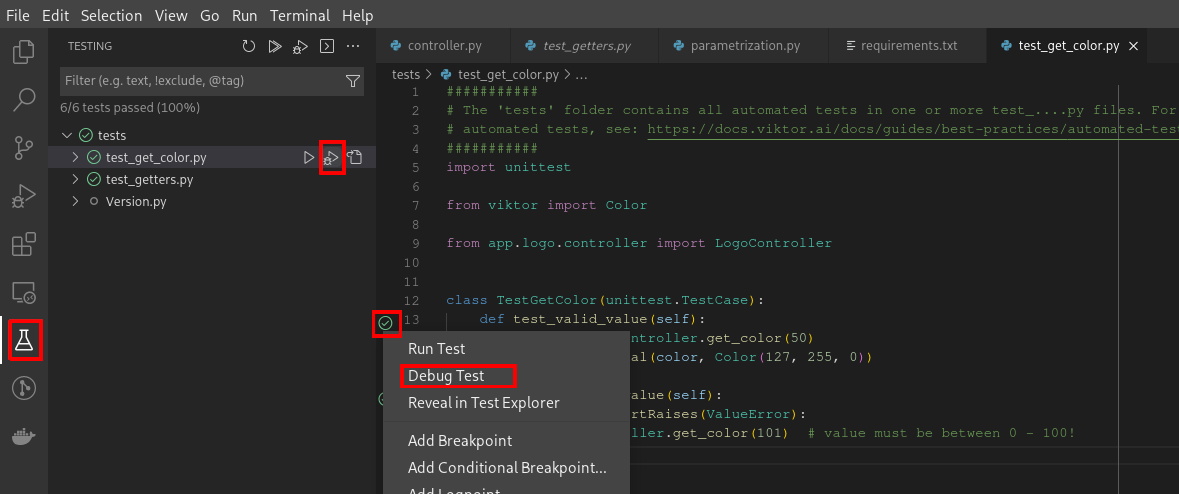Switch to the parametrization.py tab

coord(745,46)
